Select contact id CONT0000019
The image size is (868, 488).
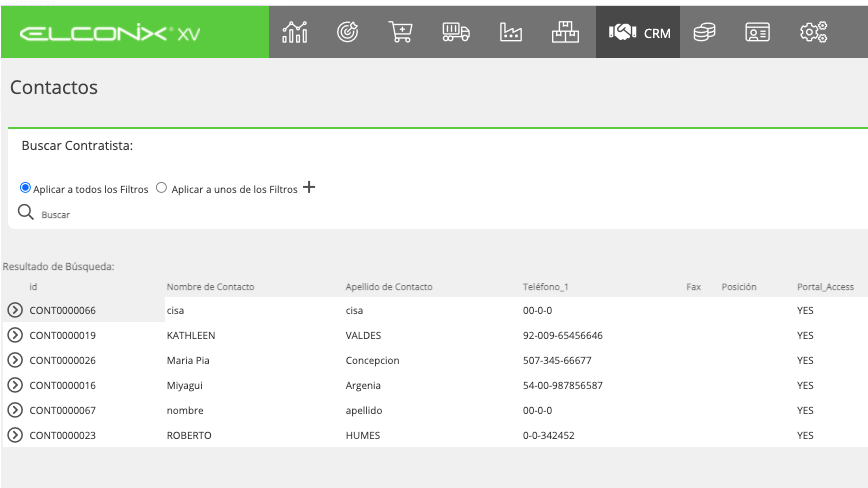click(63, 335)
